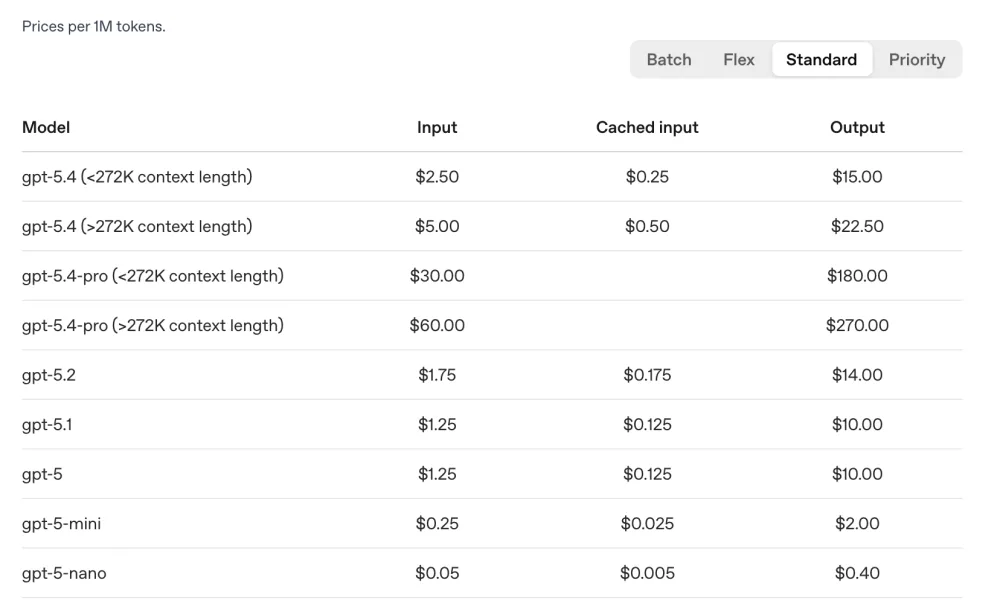Select the gpt-5.4 (>272K context length) row label

coord(137,226)
